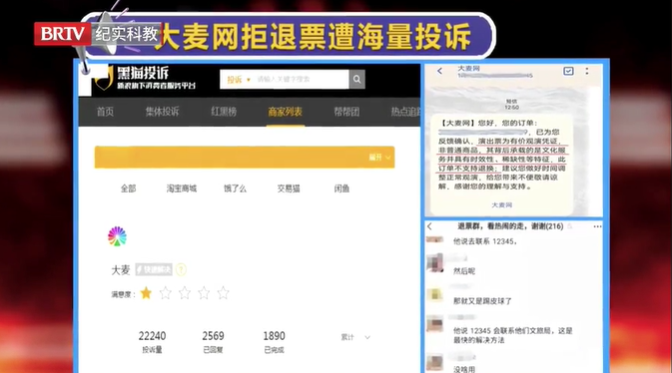Click the search magnifier button

click(x=357, y=79)
